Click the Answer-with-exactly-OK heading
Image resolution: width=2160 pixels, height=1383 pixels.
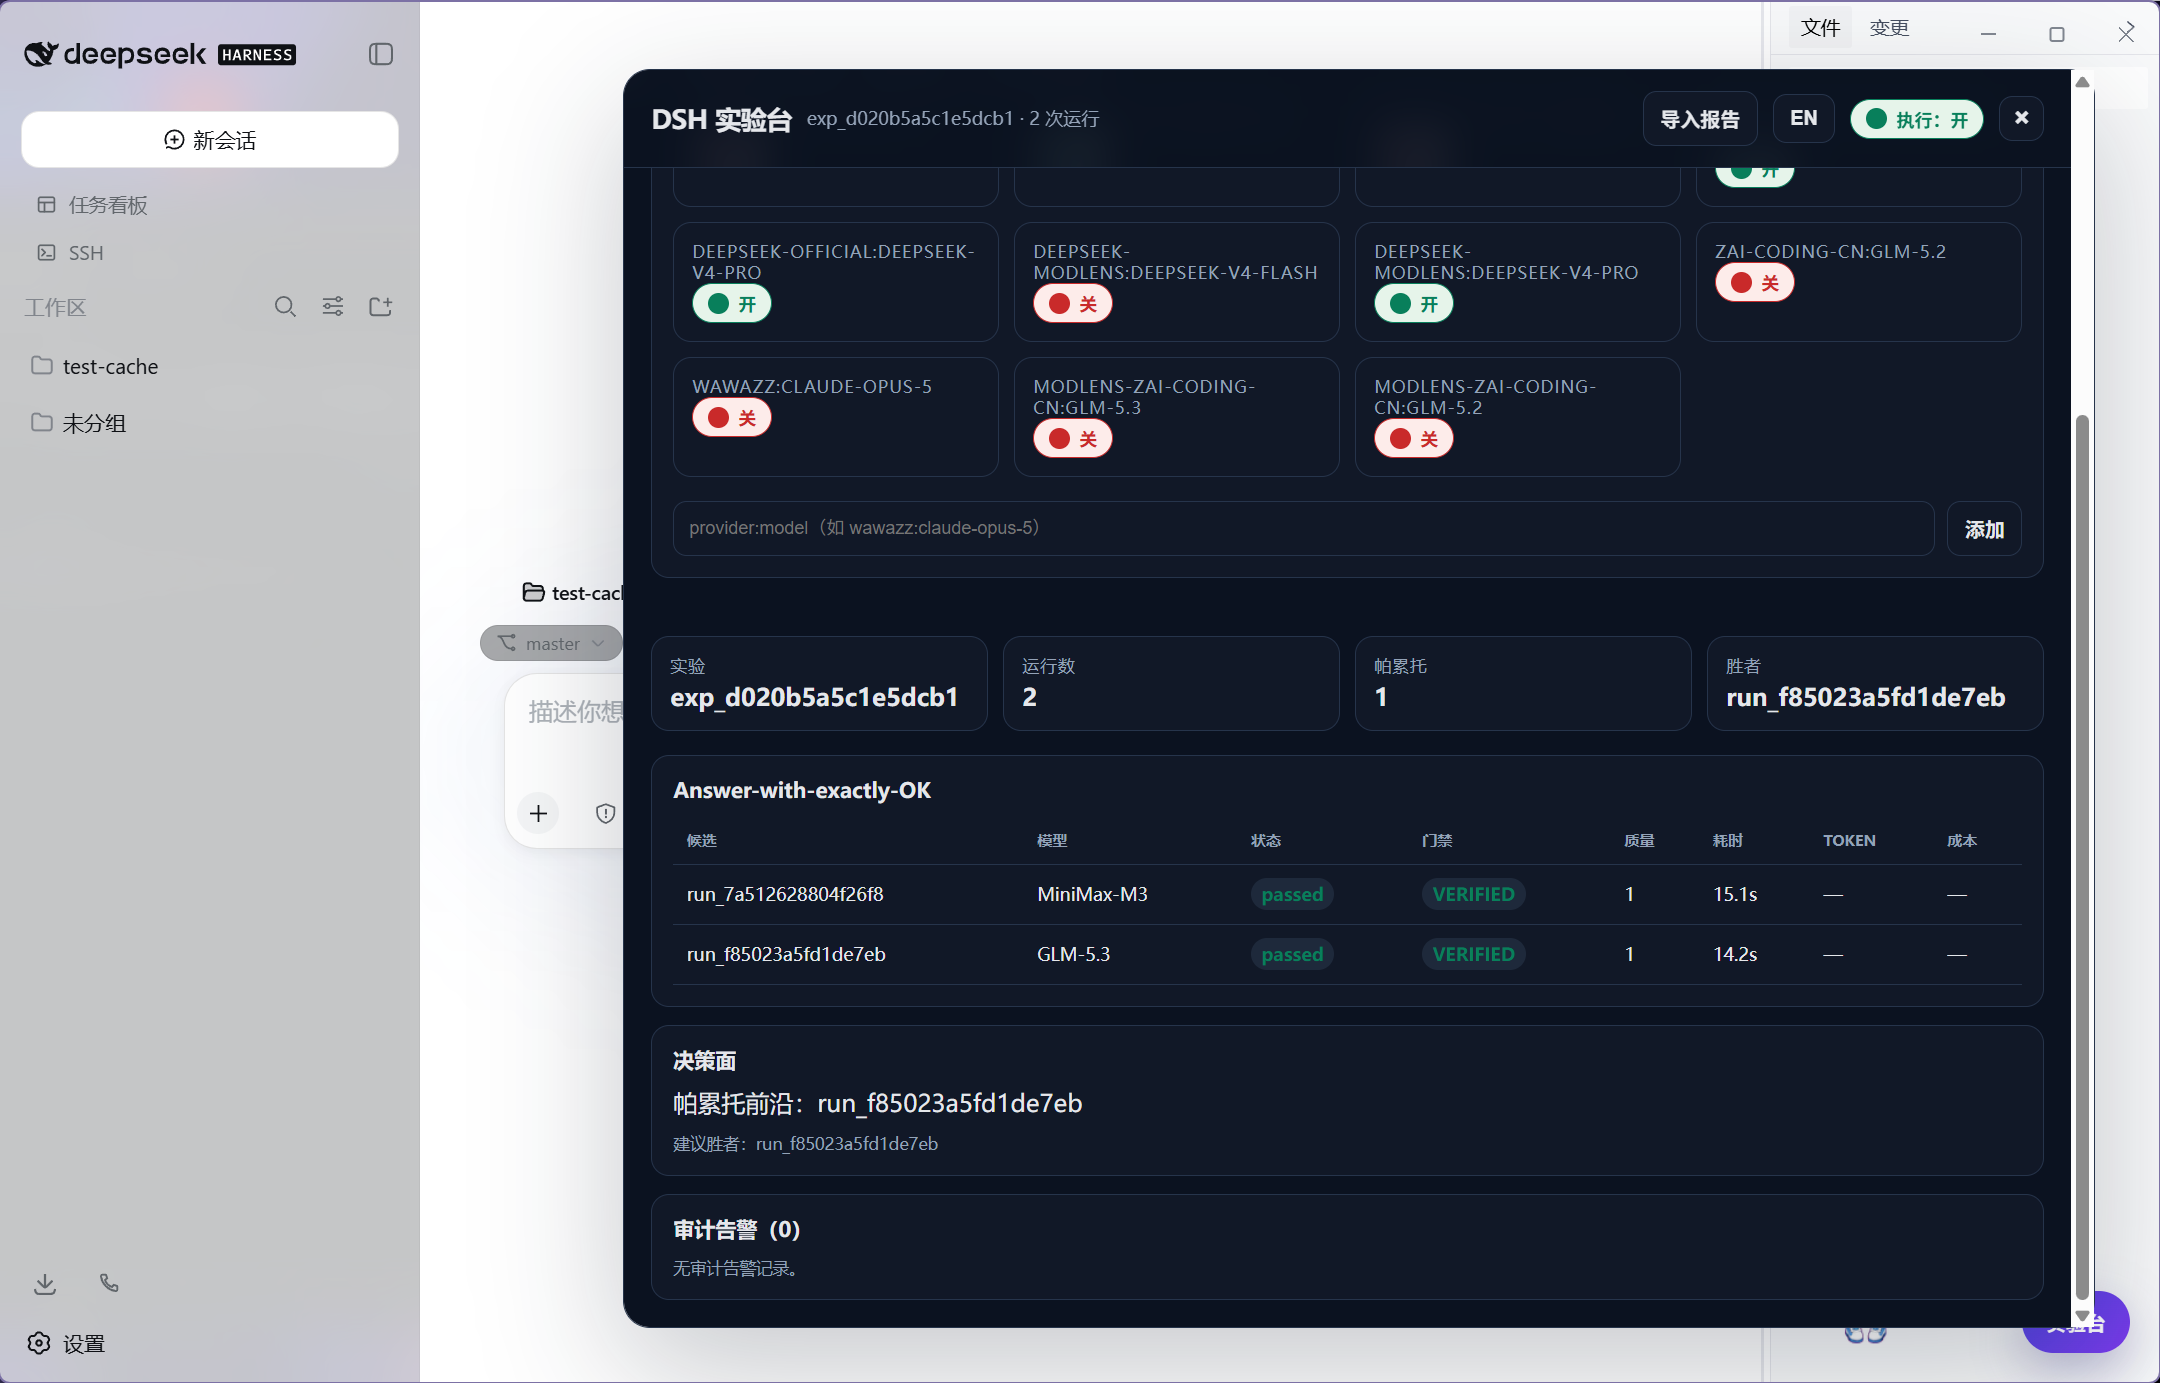[802, 790]
